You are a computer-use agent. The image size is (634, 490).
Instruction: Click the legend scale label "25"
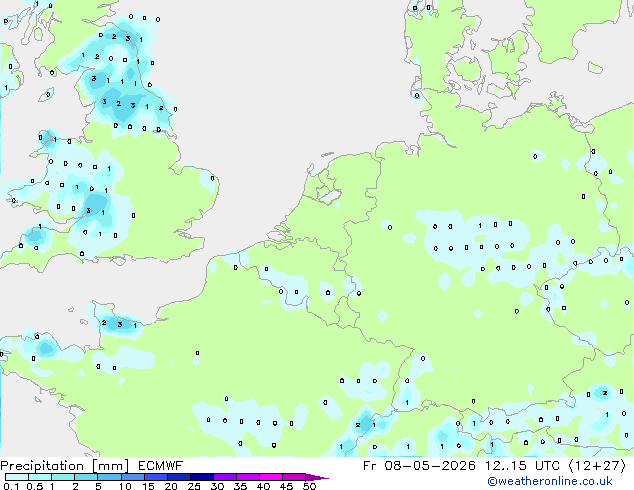pos(194,486)
